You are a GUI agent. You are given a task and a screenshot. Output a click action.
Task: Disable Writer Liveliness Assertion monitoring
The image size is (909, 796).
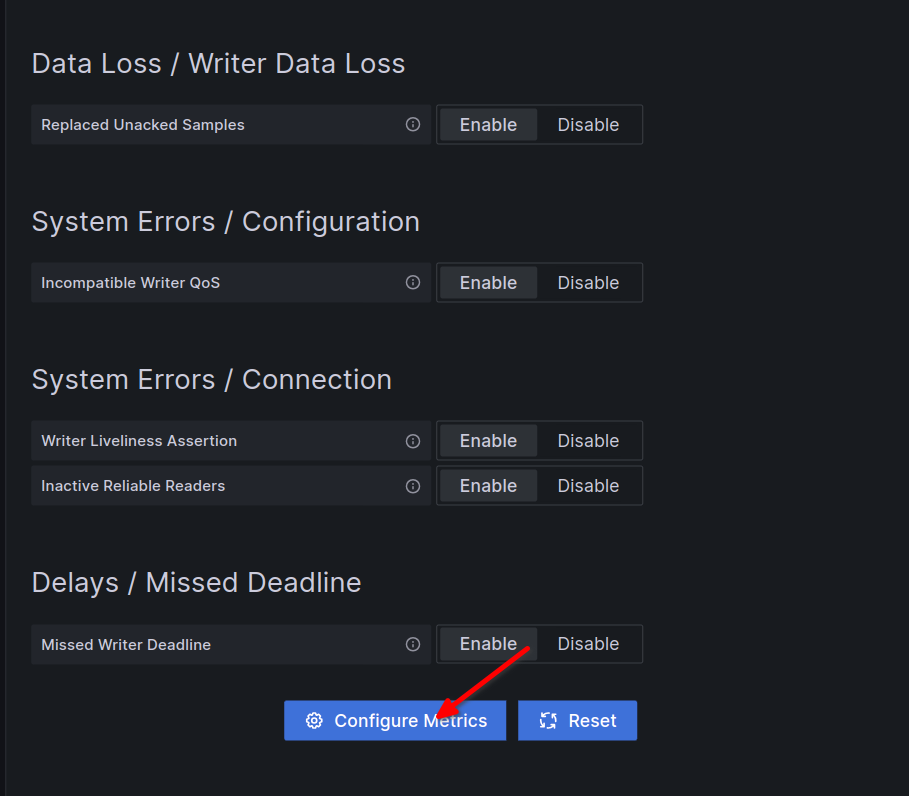[x=588, y=440]
